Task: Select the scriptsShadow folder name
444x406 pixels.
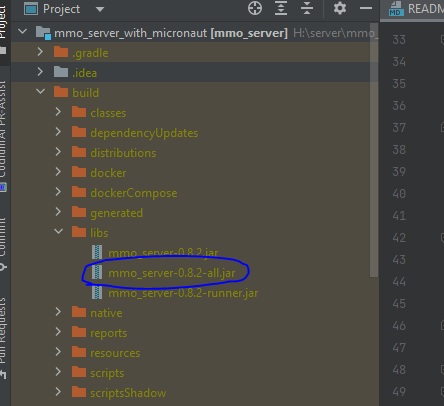Action: [x=128, y=393]
